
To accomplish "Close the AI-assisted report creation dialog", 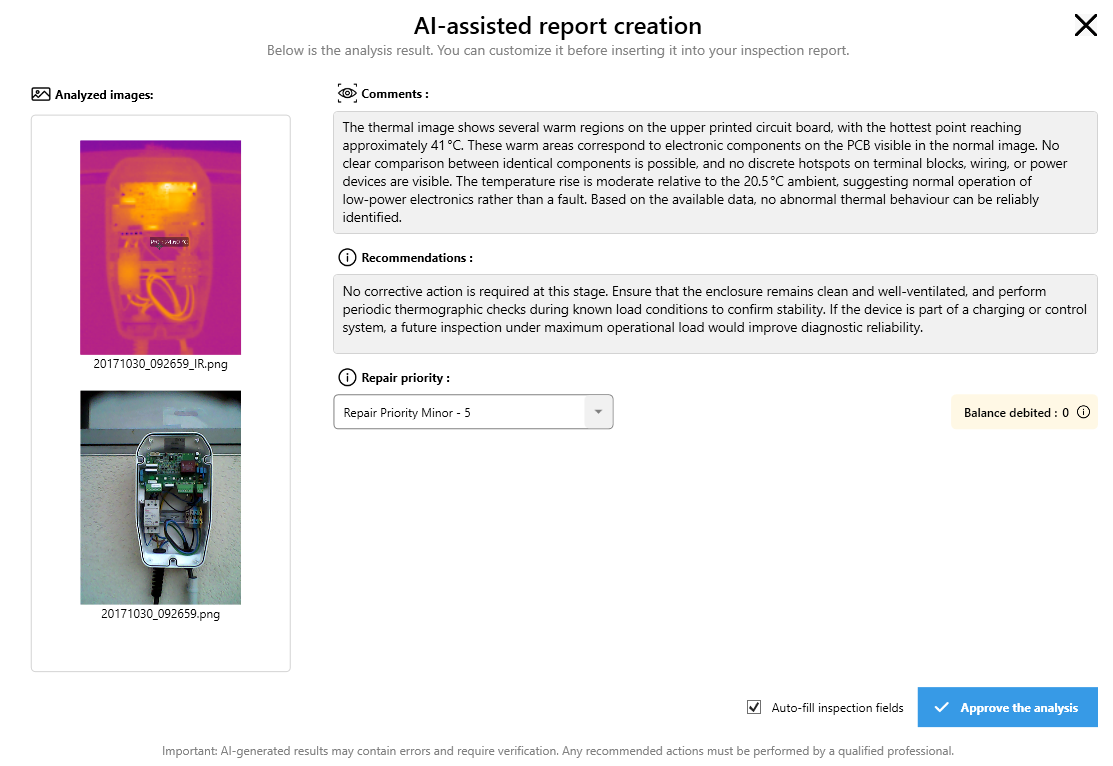I will pos(1085,26).
